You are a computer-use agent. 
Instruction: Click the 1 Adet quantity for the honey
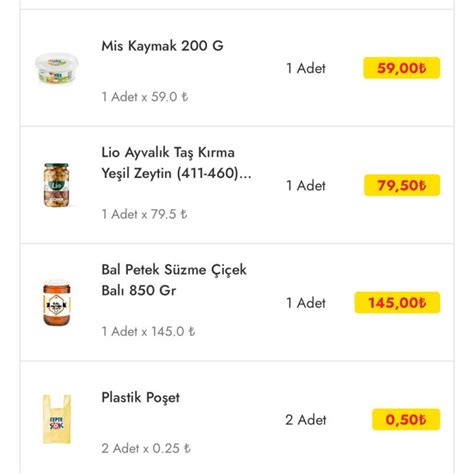point(306,303)
